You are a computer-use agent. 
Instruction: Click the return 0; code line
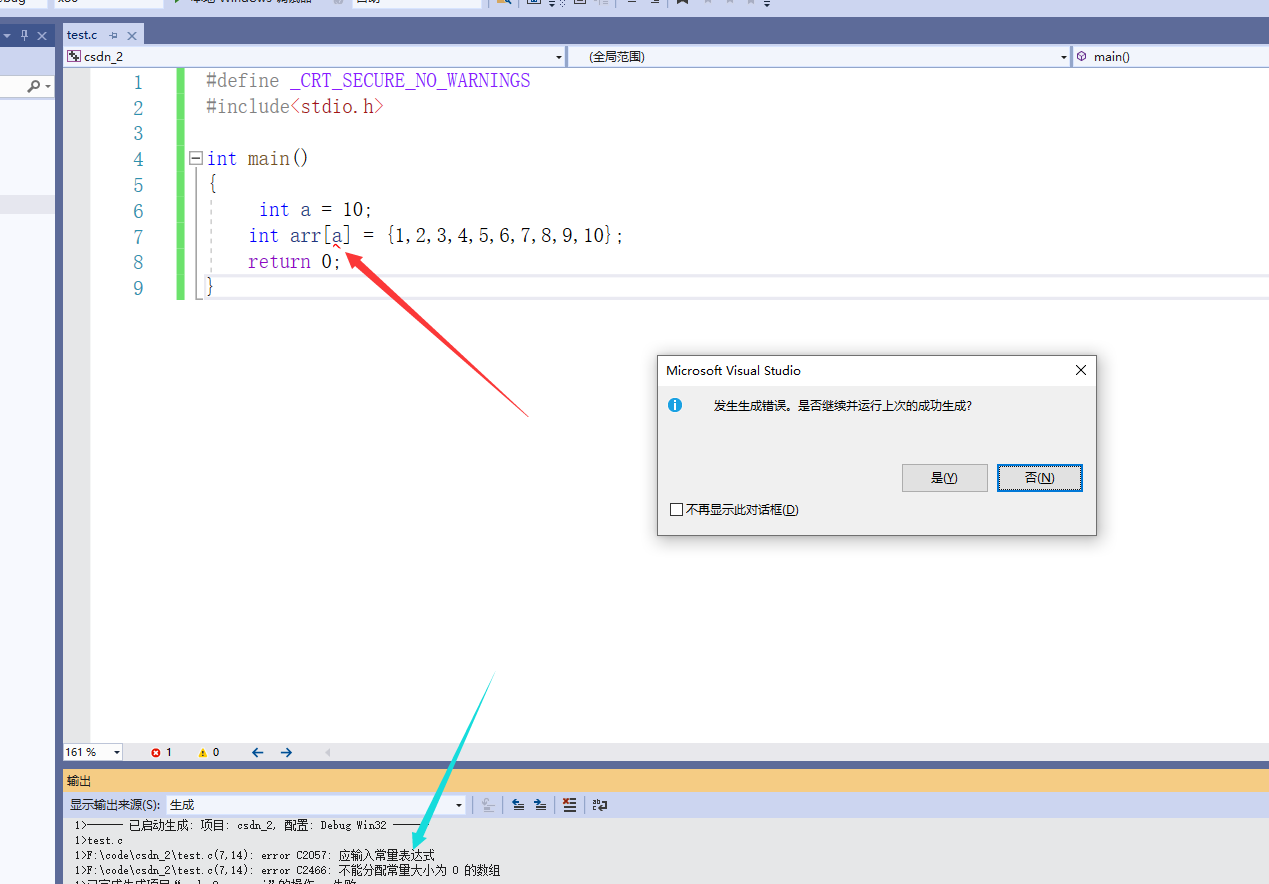point(295,262)
